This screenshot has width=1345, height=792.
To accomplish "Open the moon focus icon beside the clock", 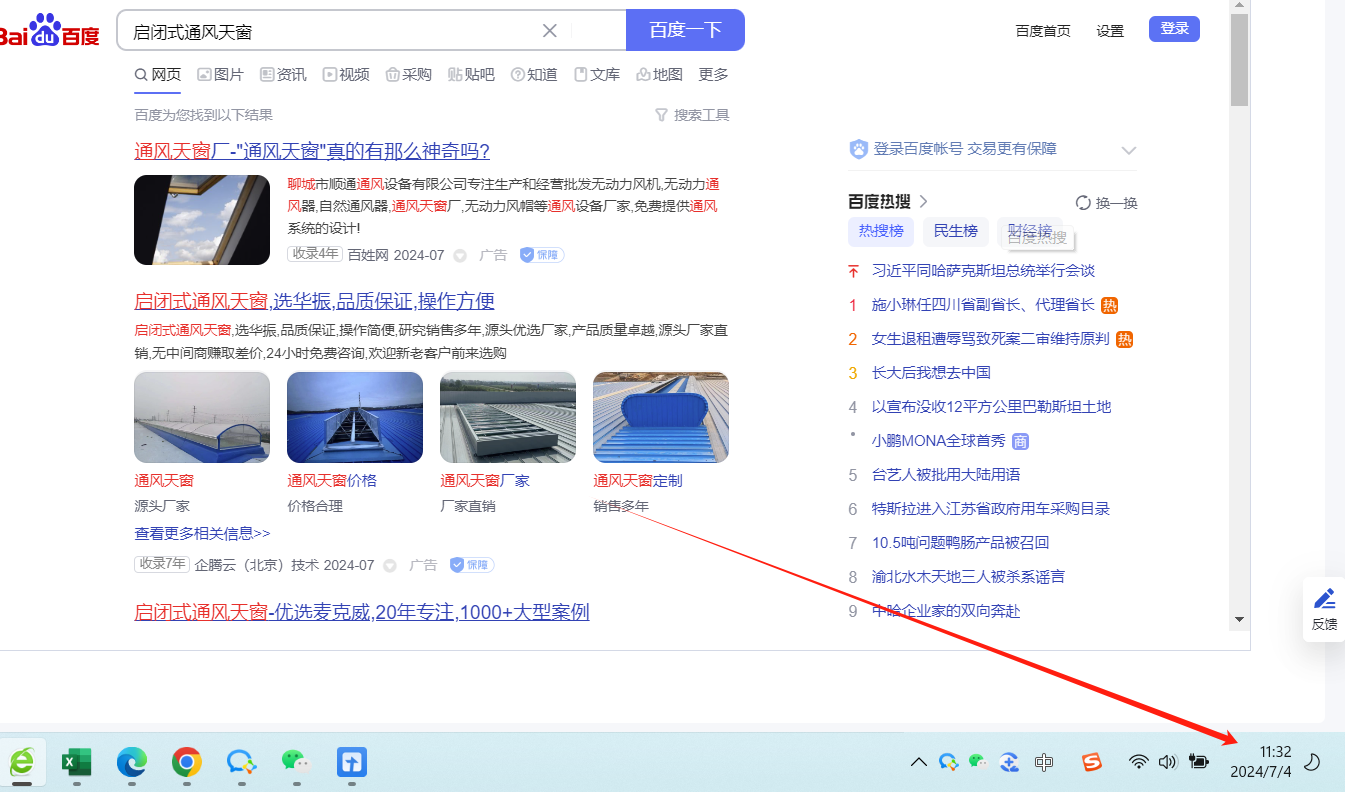I will point(1313,762).
